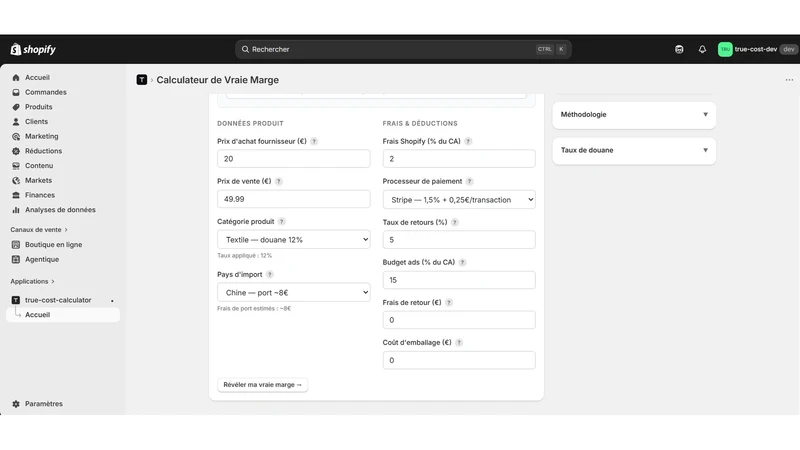The height and width of the screenshot is (450, 800).
Task: Click the Accueil home icon
Action: coord(16,78)
